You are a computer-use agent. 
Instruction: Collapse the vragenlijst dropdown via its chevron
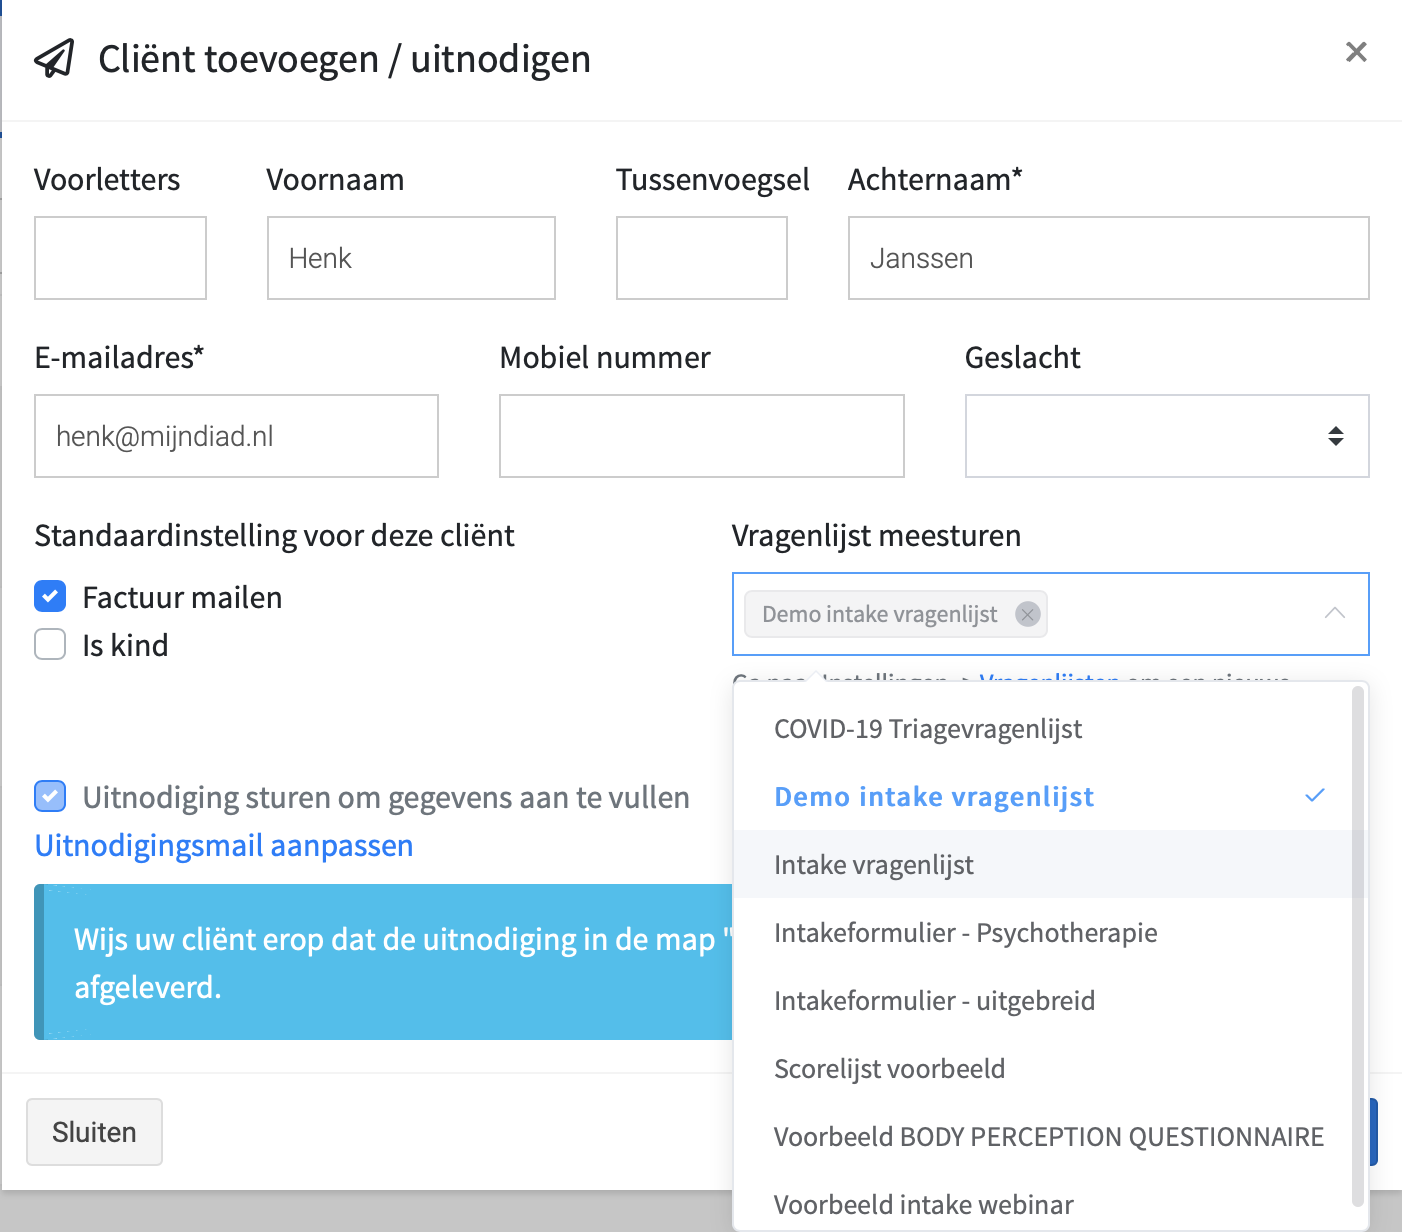pyautogui.click(x=1335, y=613)
